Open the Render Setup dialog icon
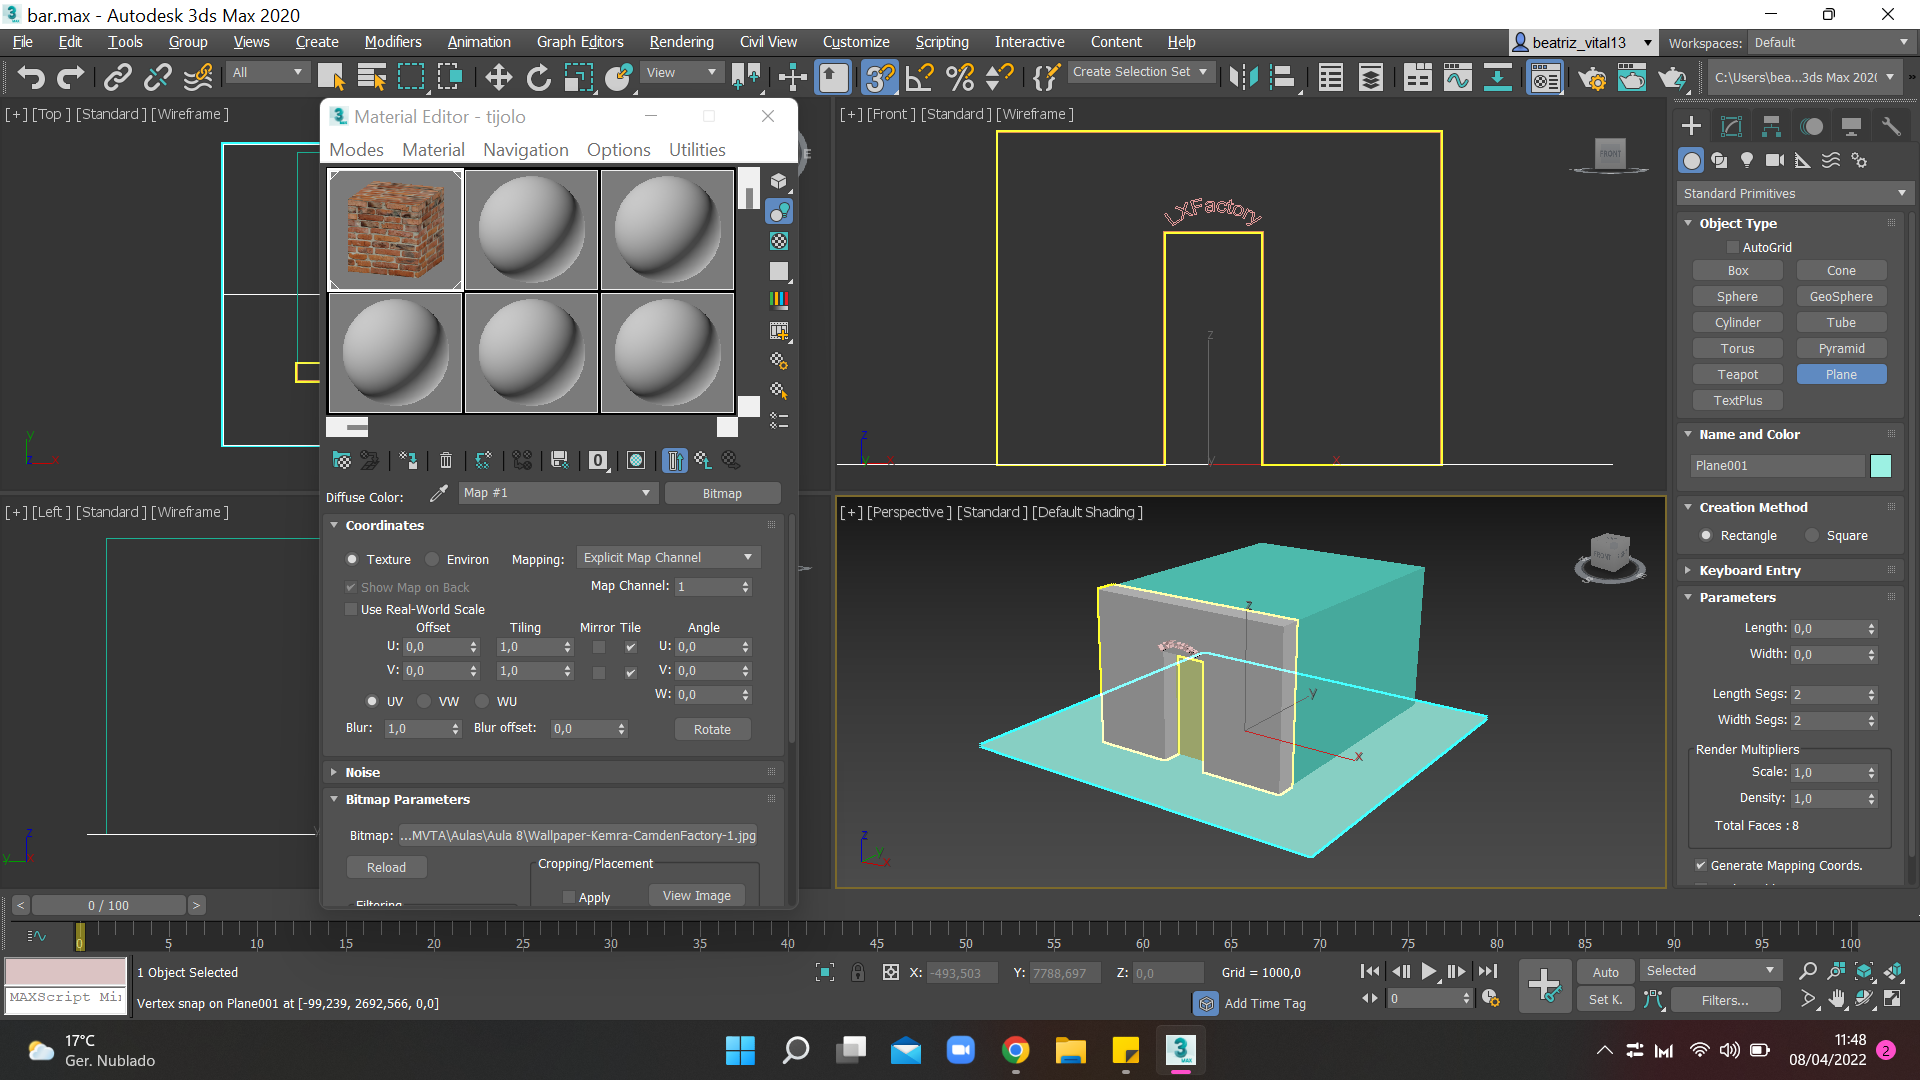This screenshot has height=1080, width=1920. click(x=1592, y=77)
